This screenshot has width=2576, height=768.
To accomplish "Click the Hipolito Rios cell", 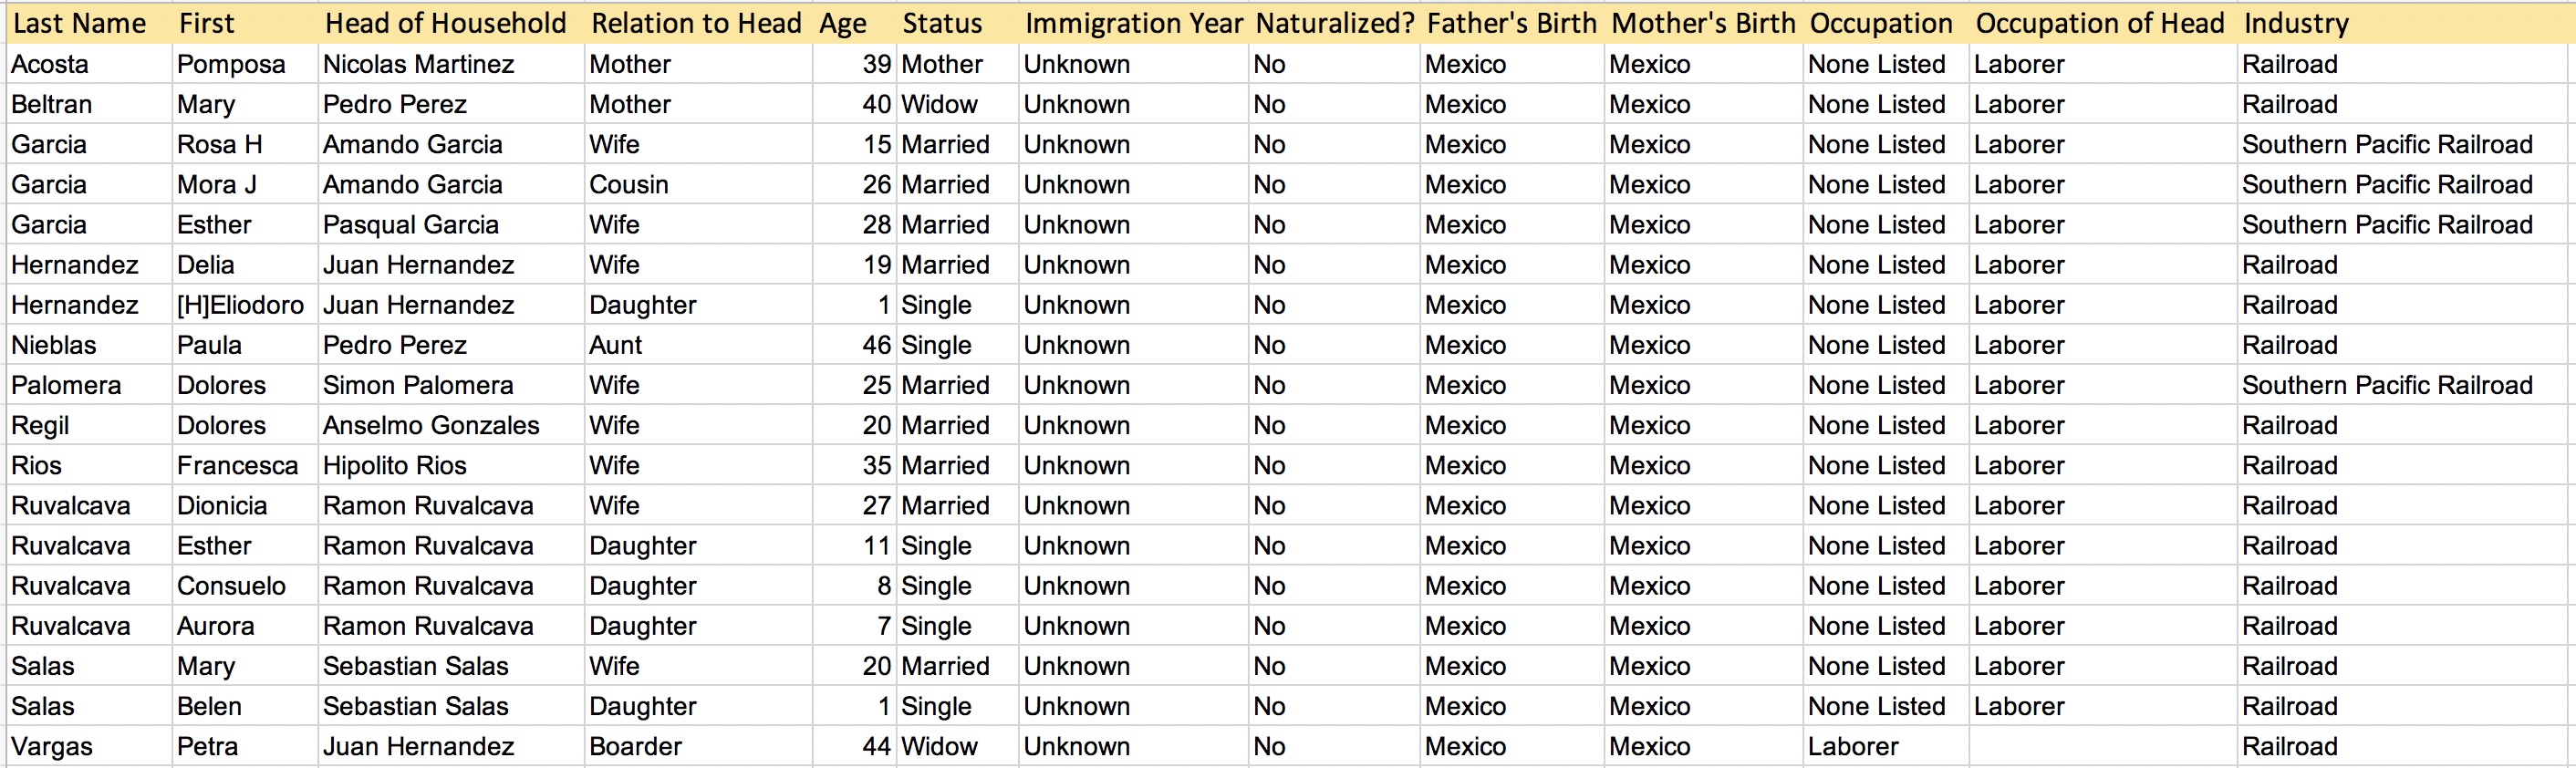I will 451,465.
